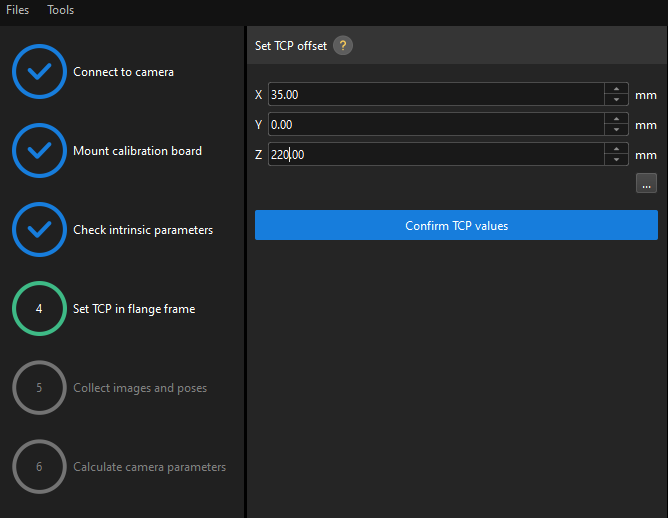Increase X value with up arrow
Viewport: 668px width, 518px height.
616,89
